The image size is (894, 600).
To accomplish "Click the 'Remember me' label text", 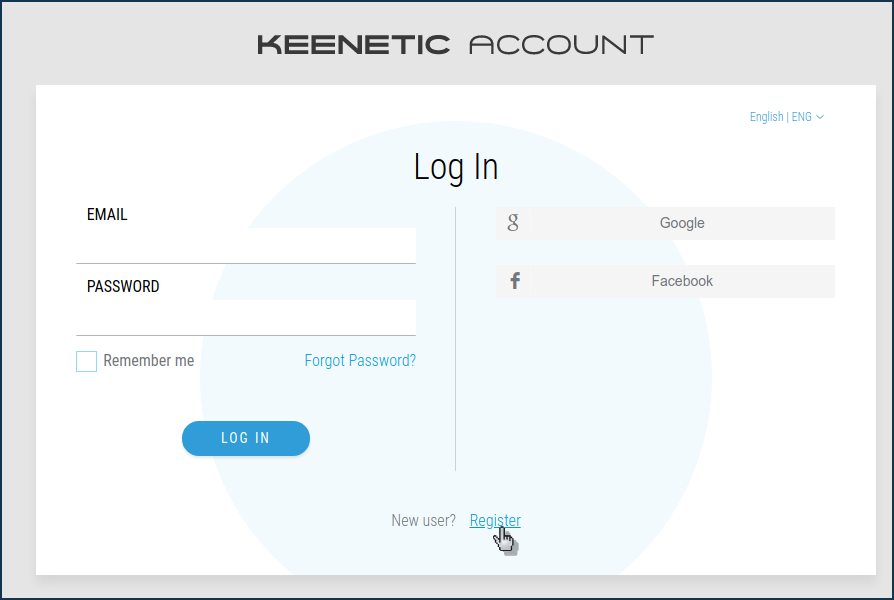I will click(x=148, y=360).
